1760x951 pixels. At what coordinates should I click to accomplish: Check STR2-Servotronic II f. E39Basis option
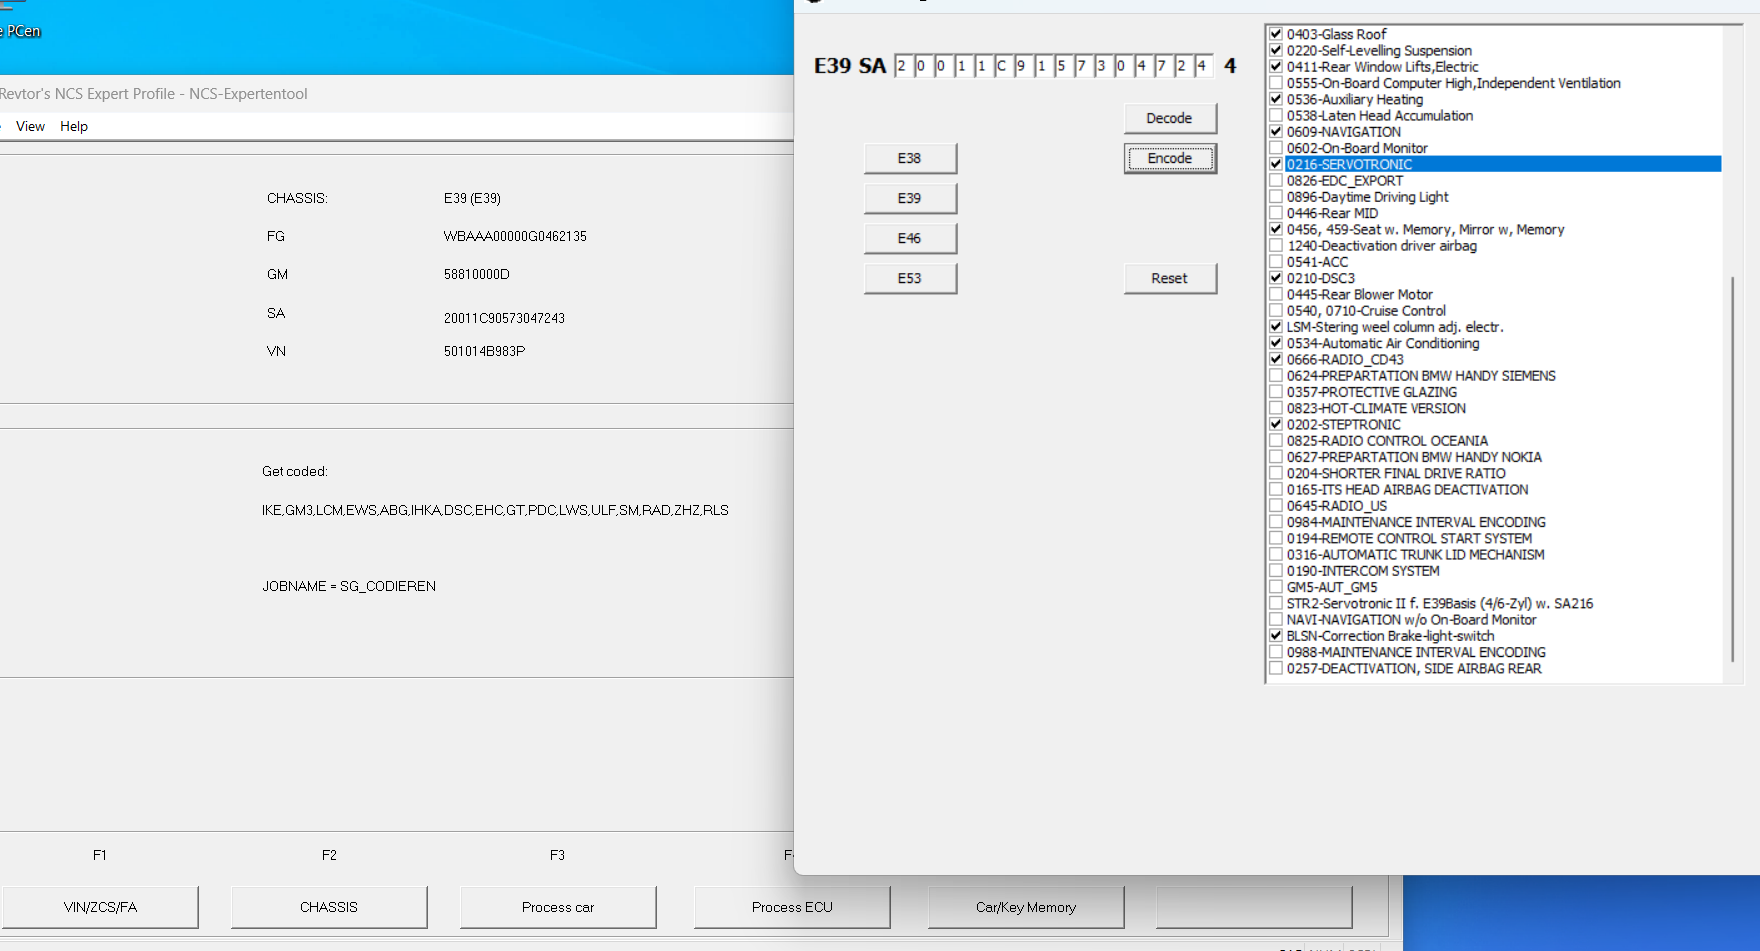[1276, 603]
